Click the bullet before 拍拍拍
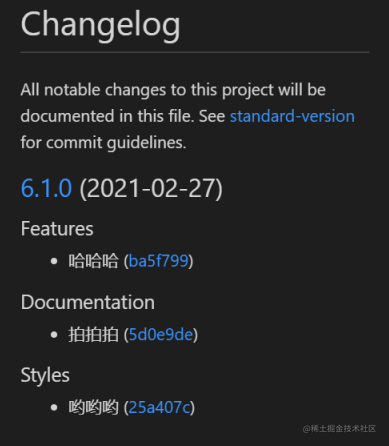The height and width of the screenshot is (446, 389). [x=54, y=335]
